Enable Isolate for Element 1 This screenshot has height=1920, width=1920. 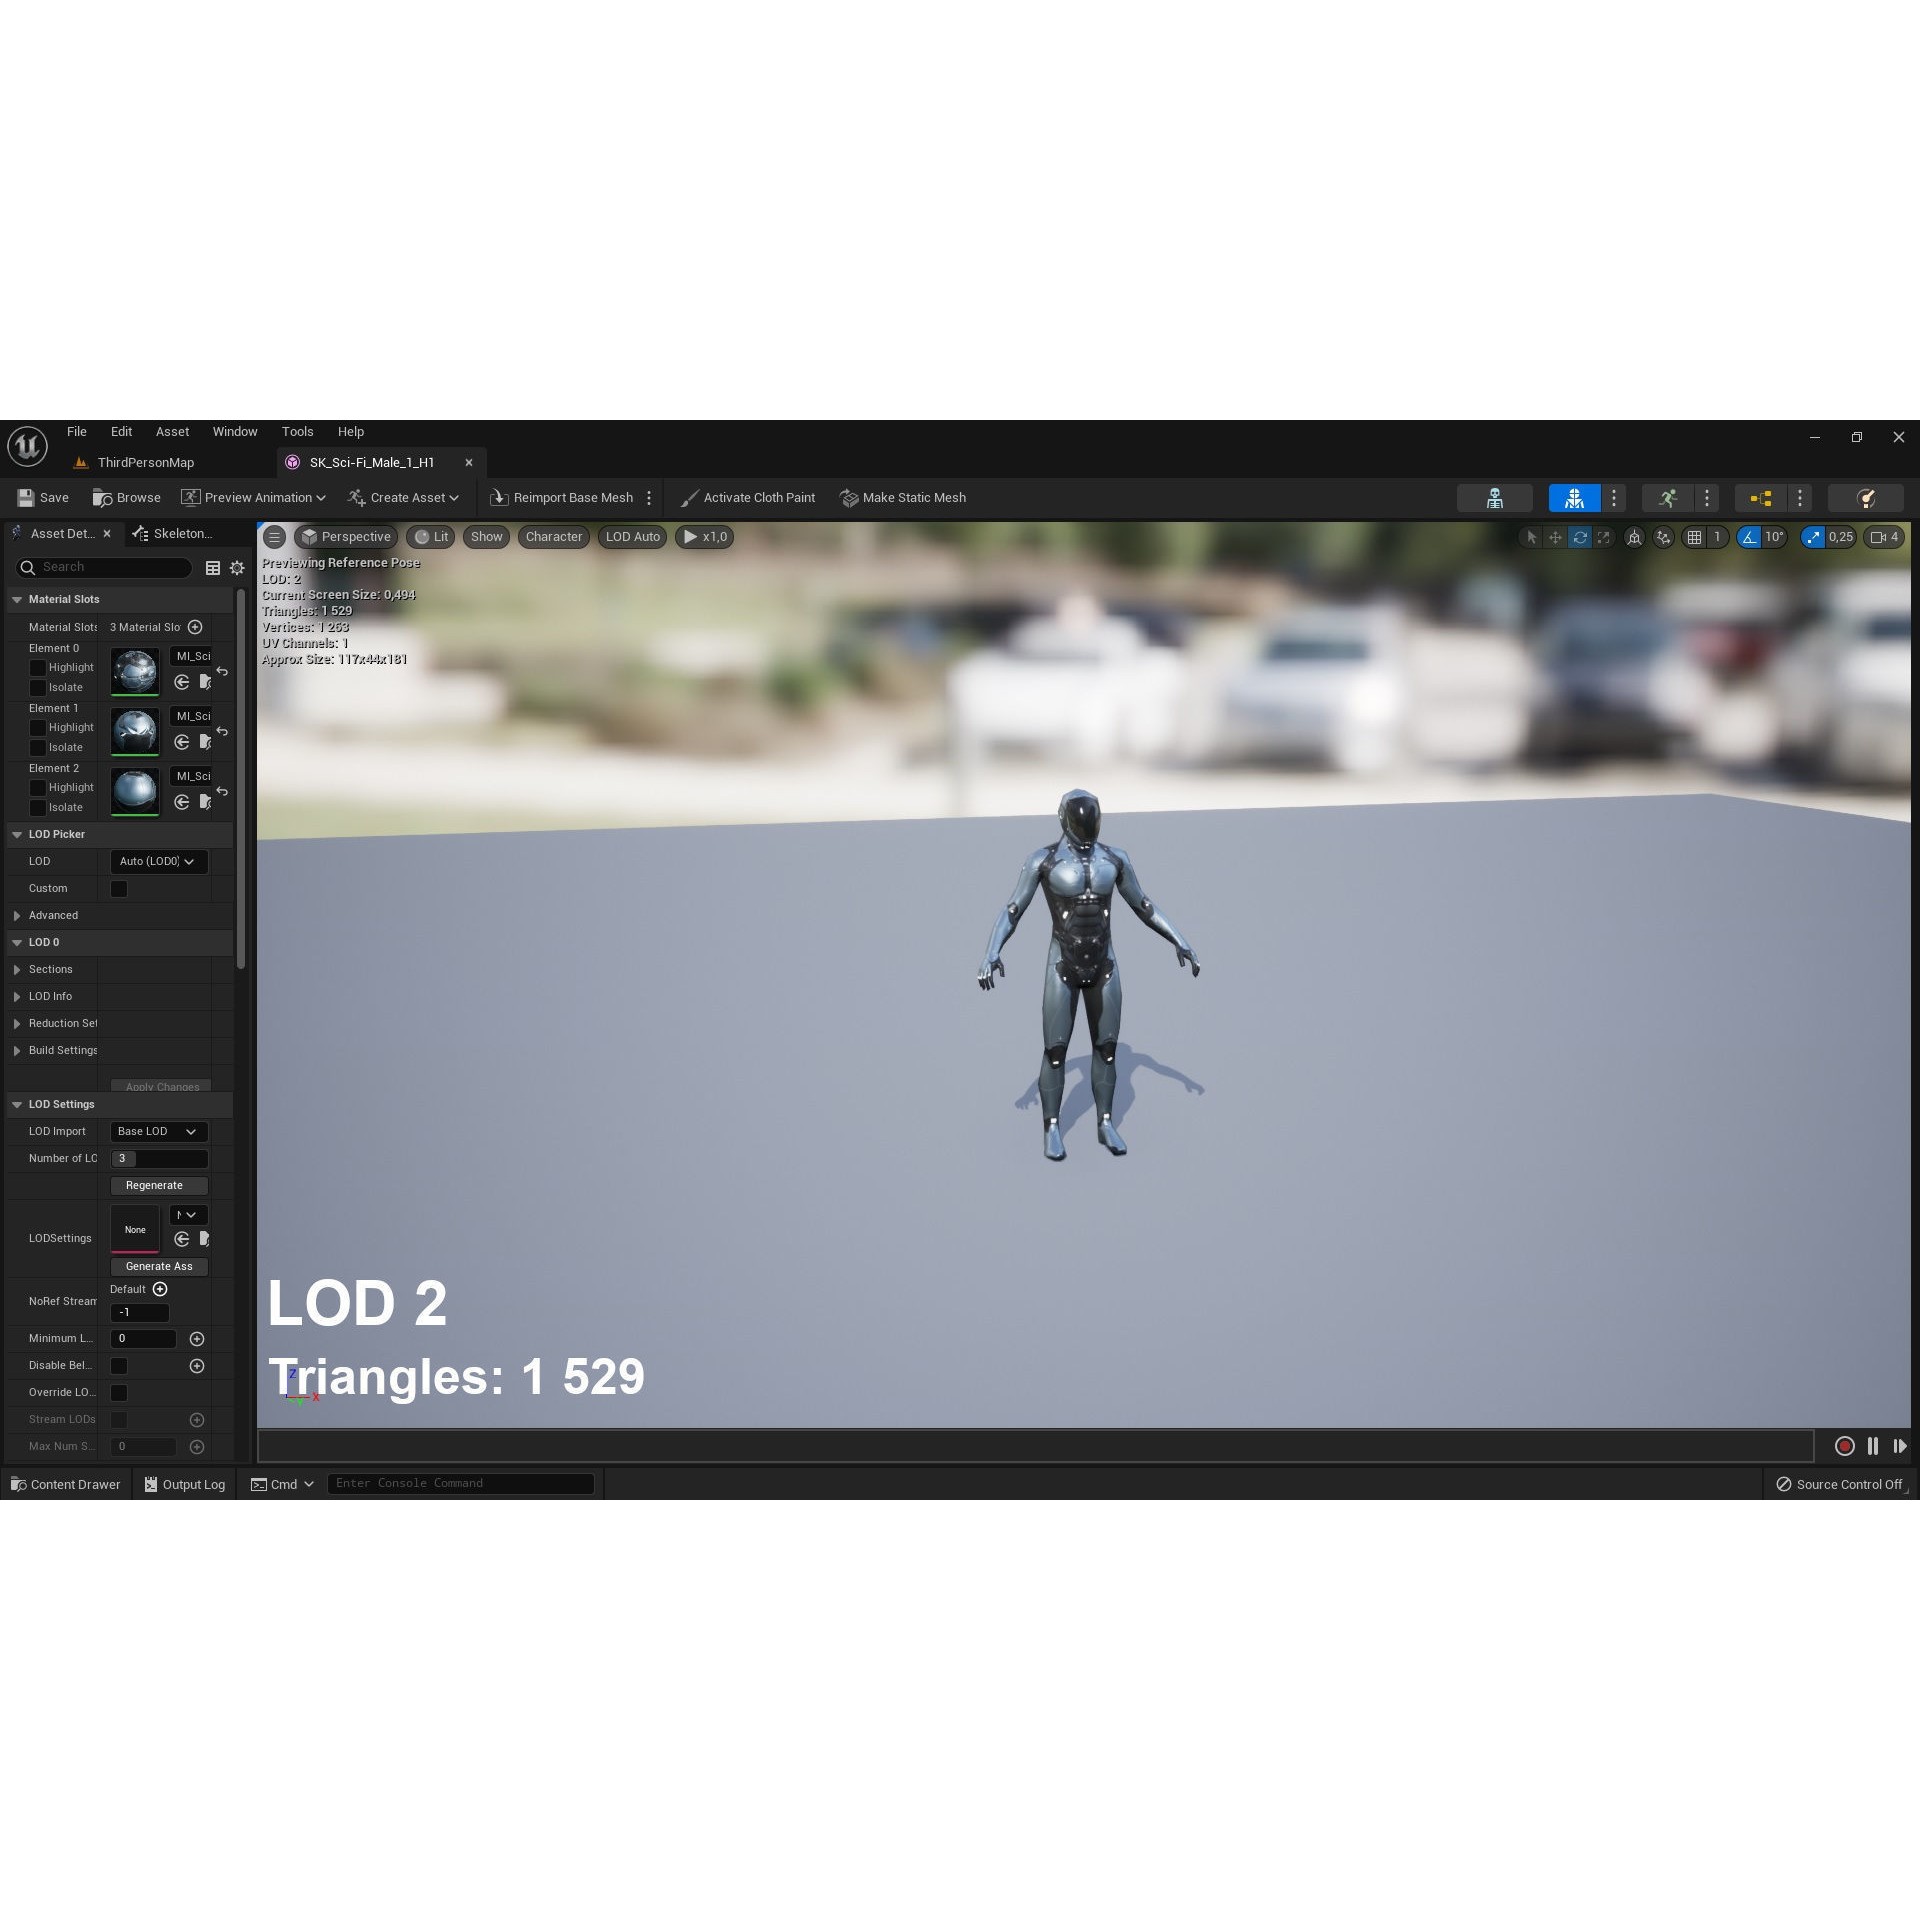pos(38,748)
